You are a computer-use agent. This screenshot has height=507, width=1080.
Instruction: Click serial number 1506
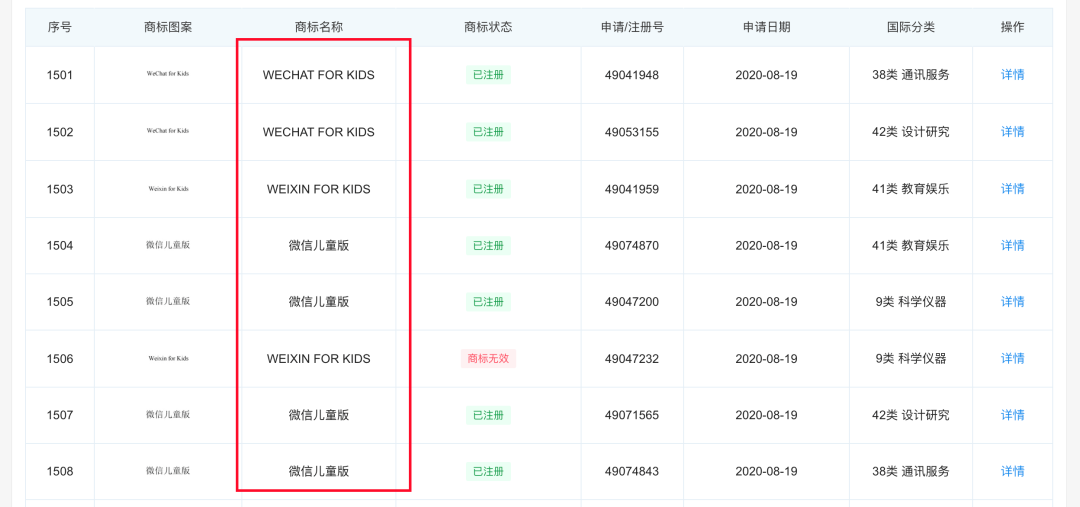(60, 358)
